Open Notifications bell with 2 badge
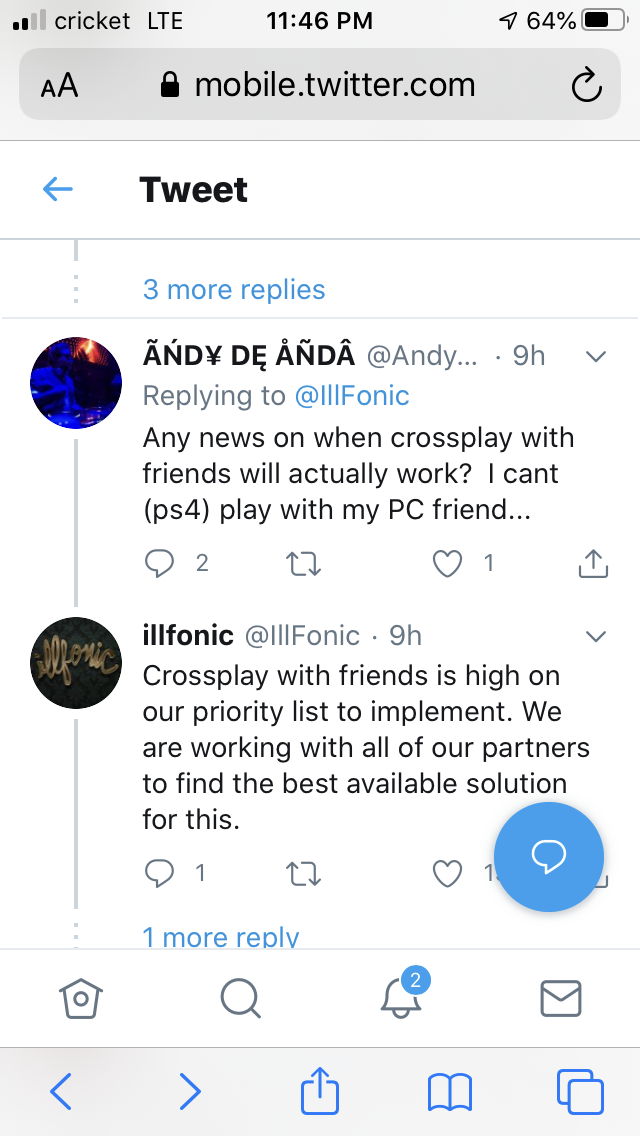 401,997
